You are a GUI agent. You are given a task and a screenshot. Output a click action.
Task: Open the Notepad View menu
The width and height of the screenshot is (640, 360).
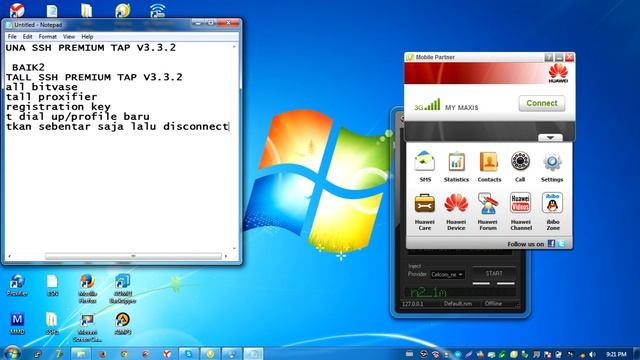(x=69, y=37)
